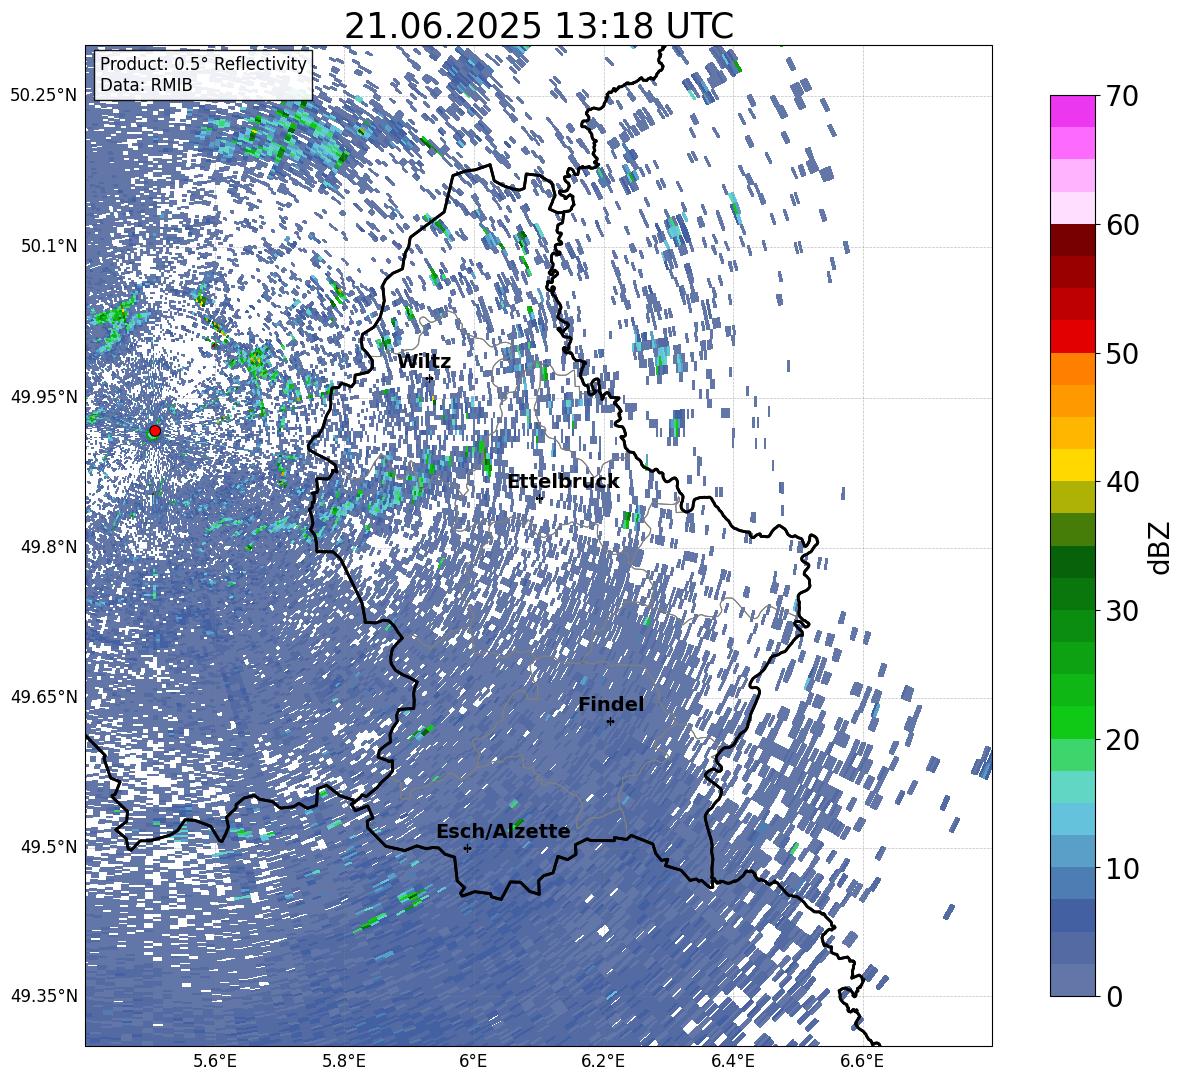Click the Ettelbruck cross marker
Image resolution: width=1184 pixels, height=1081 pixels.
point(539,498)
